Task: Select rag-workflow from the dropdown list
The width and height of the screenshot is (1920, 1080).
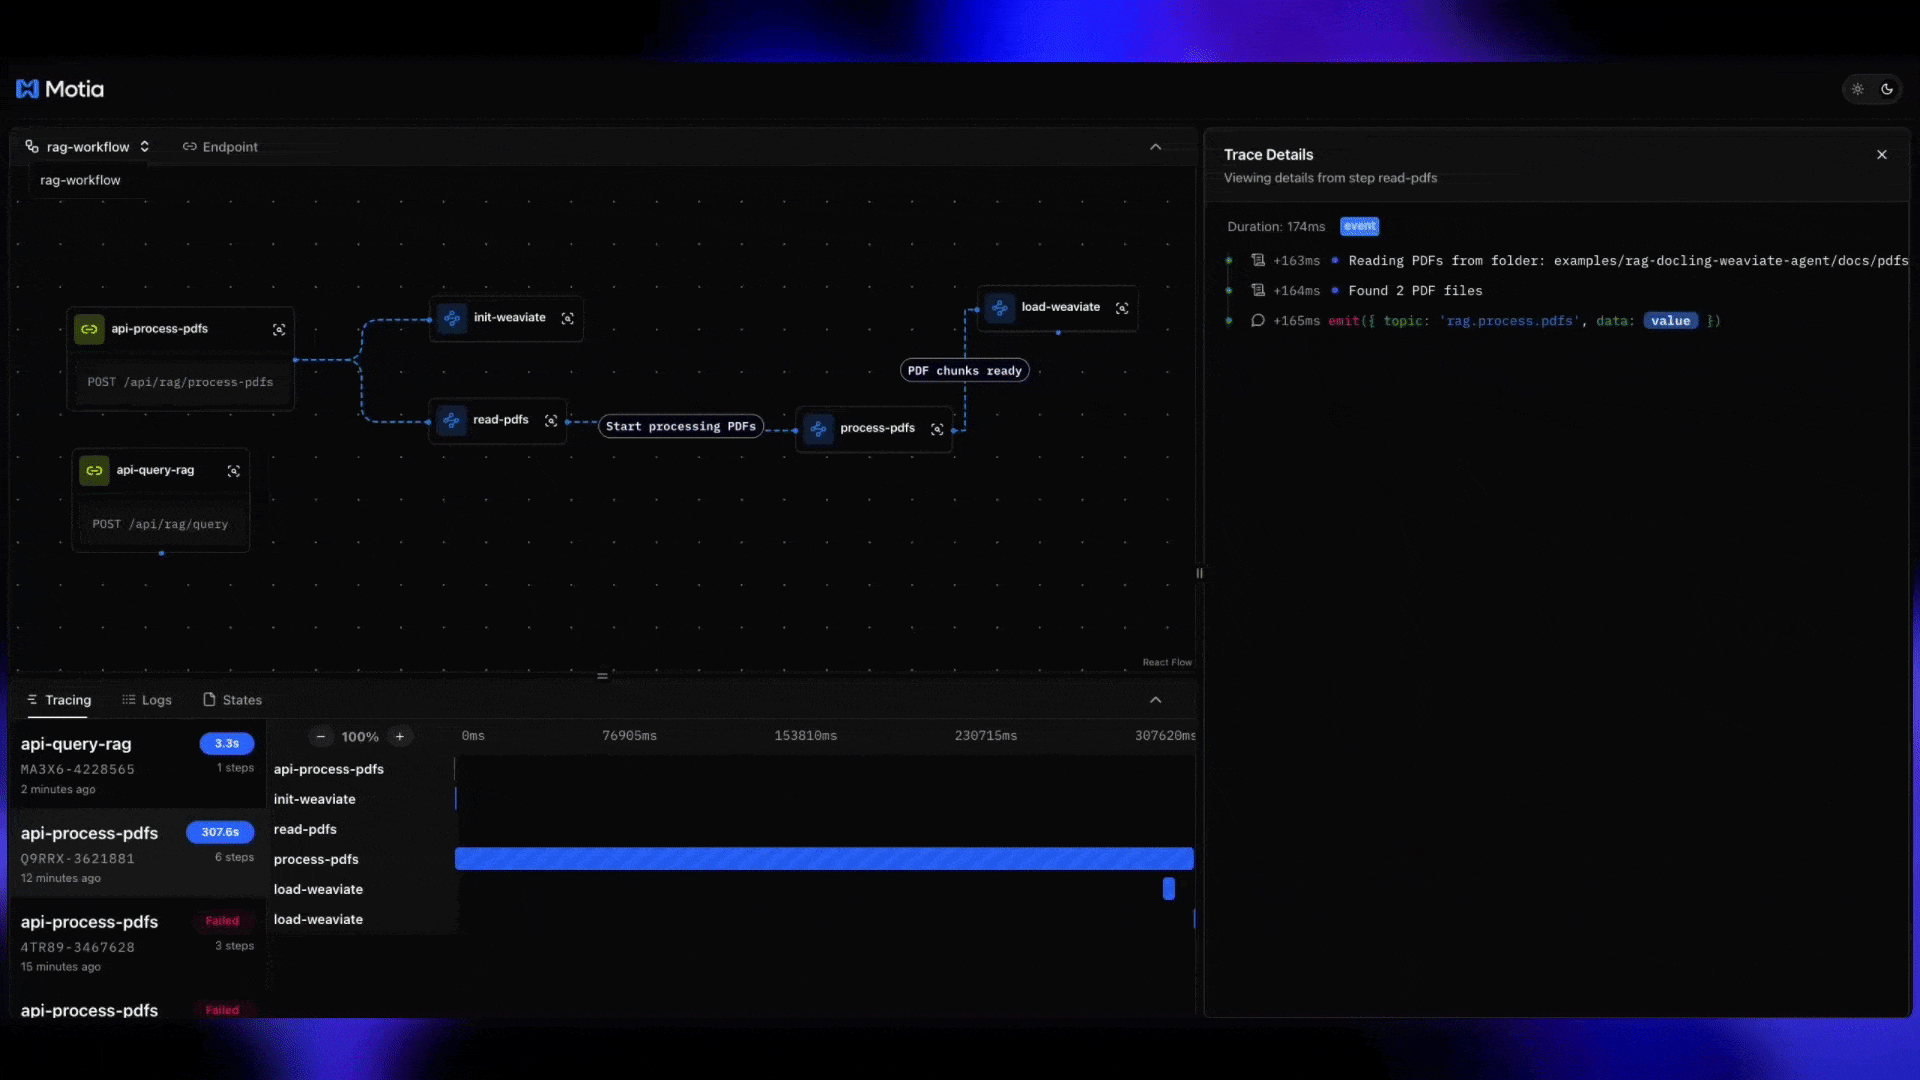Action: click(x=80, y=180)
